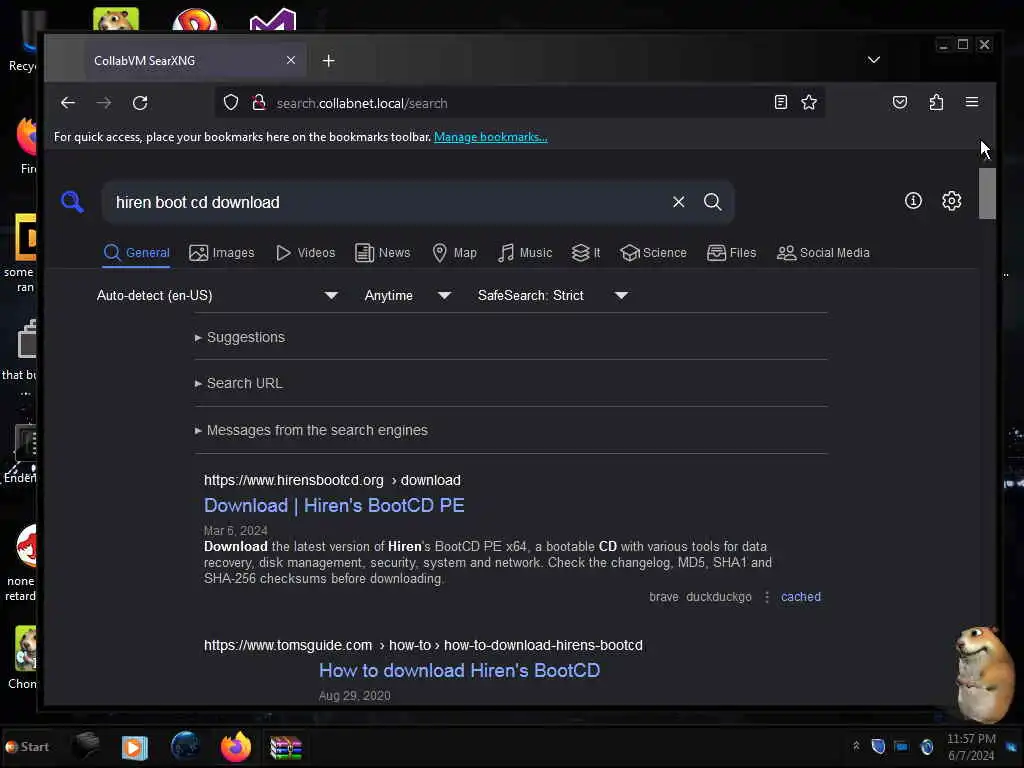1024x768 pixels.
Task: Open the tracking protection shield icon
Action: point(231,103)
